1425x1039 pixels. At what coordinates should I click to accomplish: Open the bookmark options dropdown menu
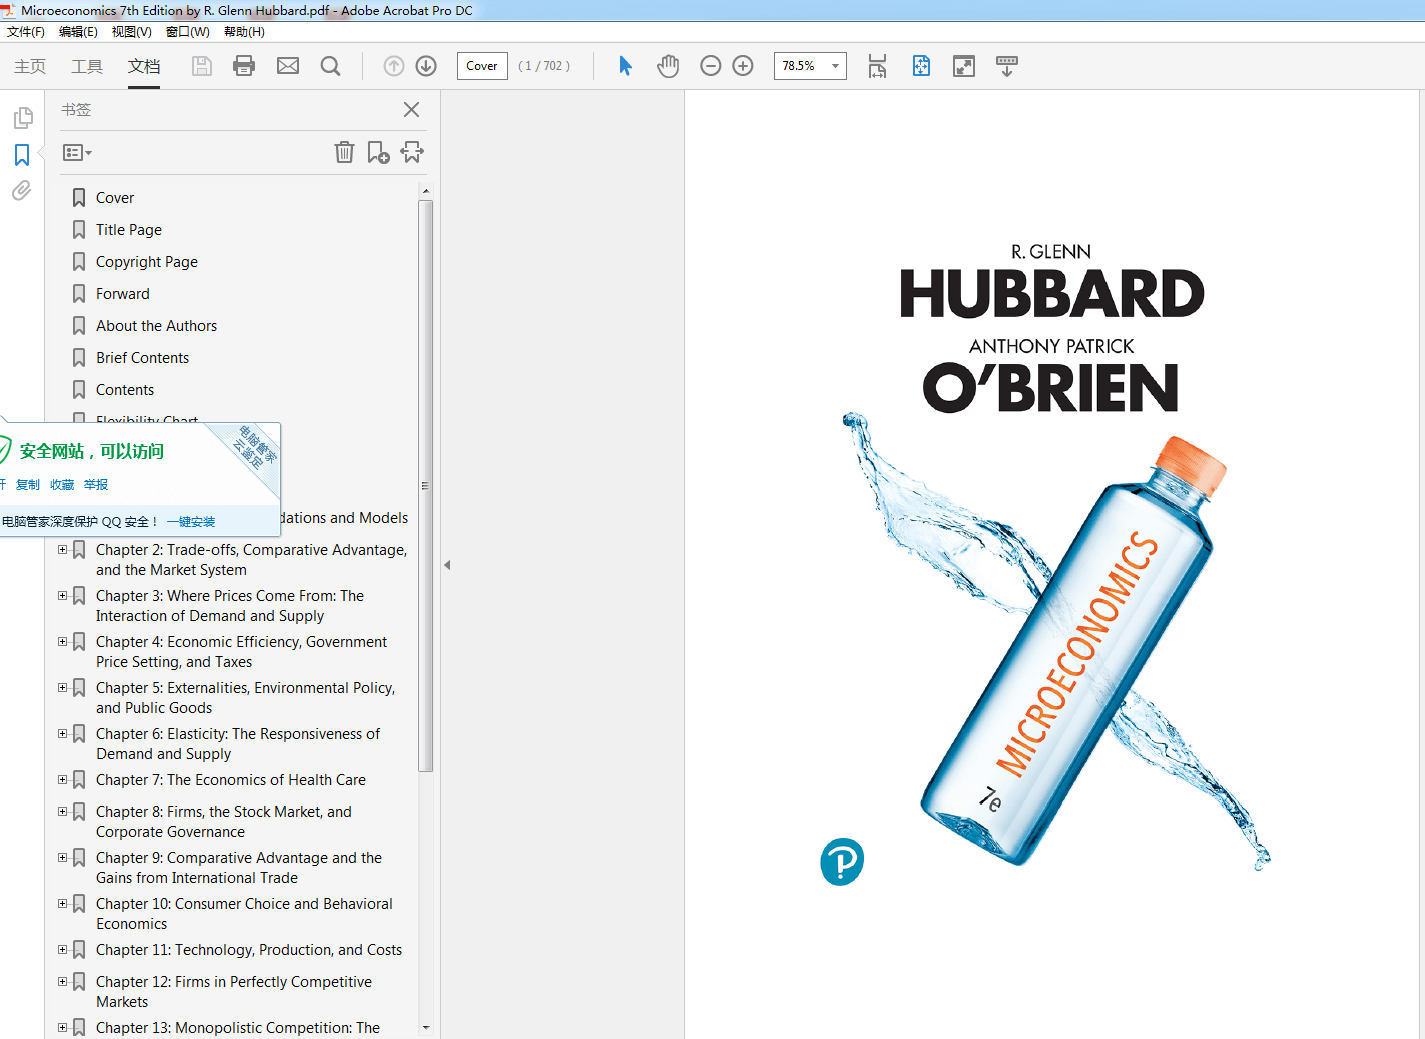tap(77, 153)
